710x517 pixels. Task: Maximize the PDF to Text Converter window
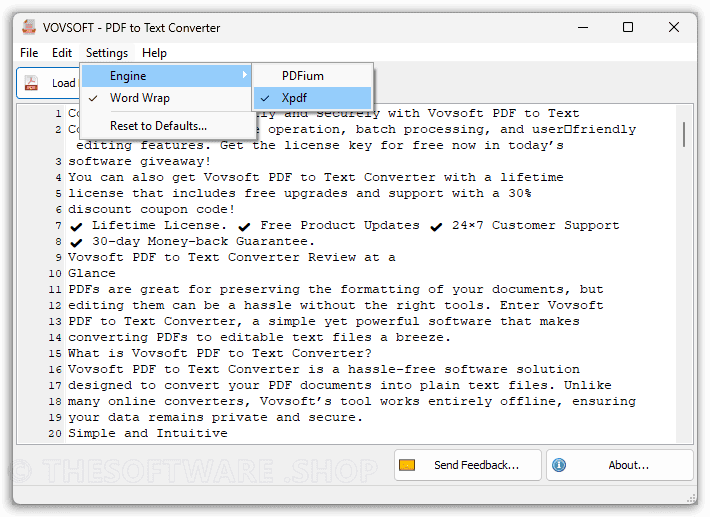628,28
